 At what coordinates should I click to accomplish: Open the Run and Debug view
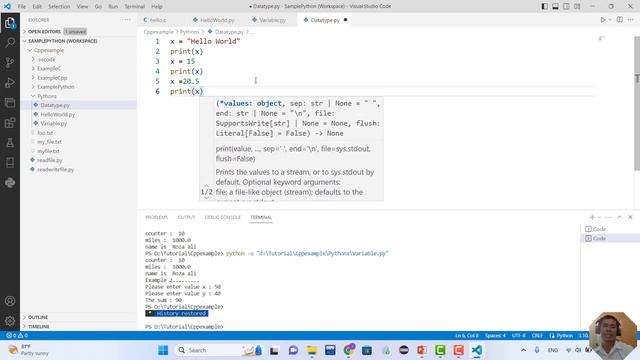pos(10,82)
